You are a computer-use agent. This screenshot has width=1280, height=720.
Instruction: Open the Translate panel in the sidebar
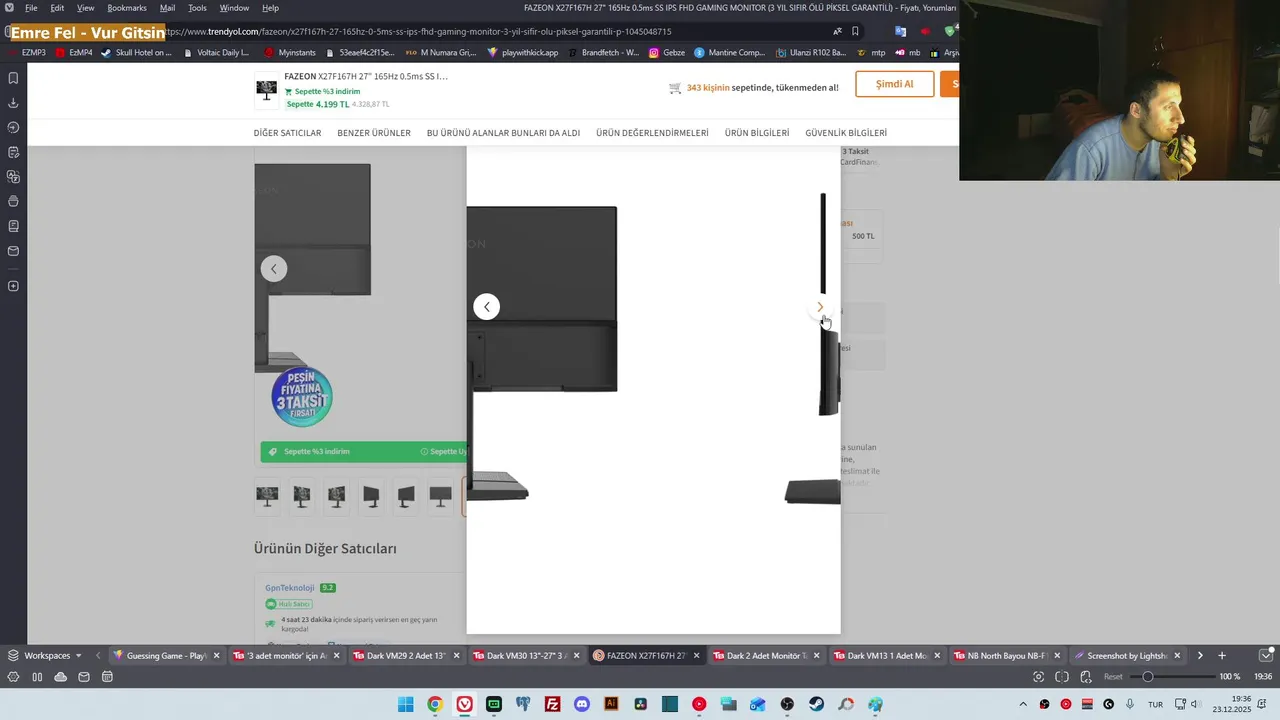click(13, 177)
